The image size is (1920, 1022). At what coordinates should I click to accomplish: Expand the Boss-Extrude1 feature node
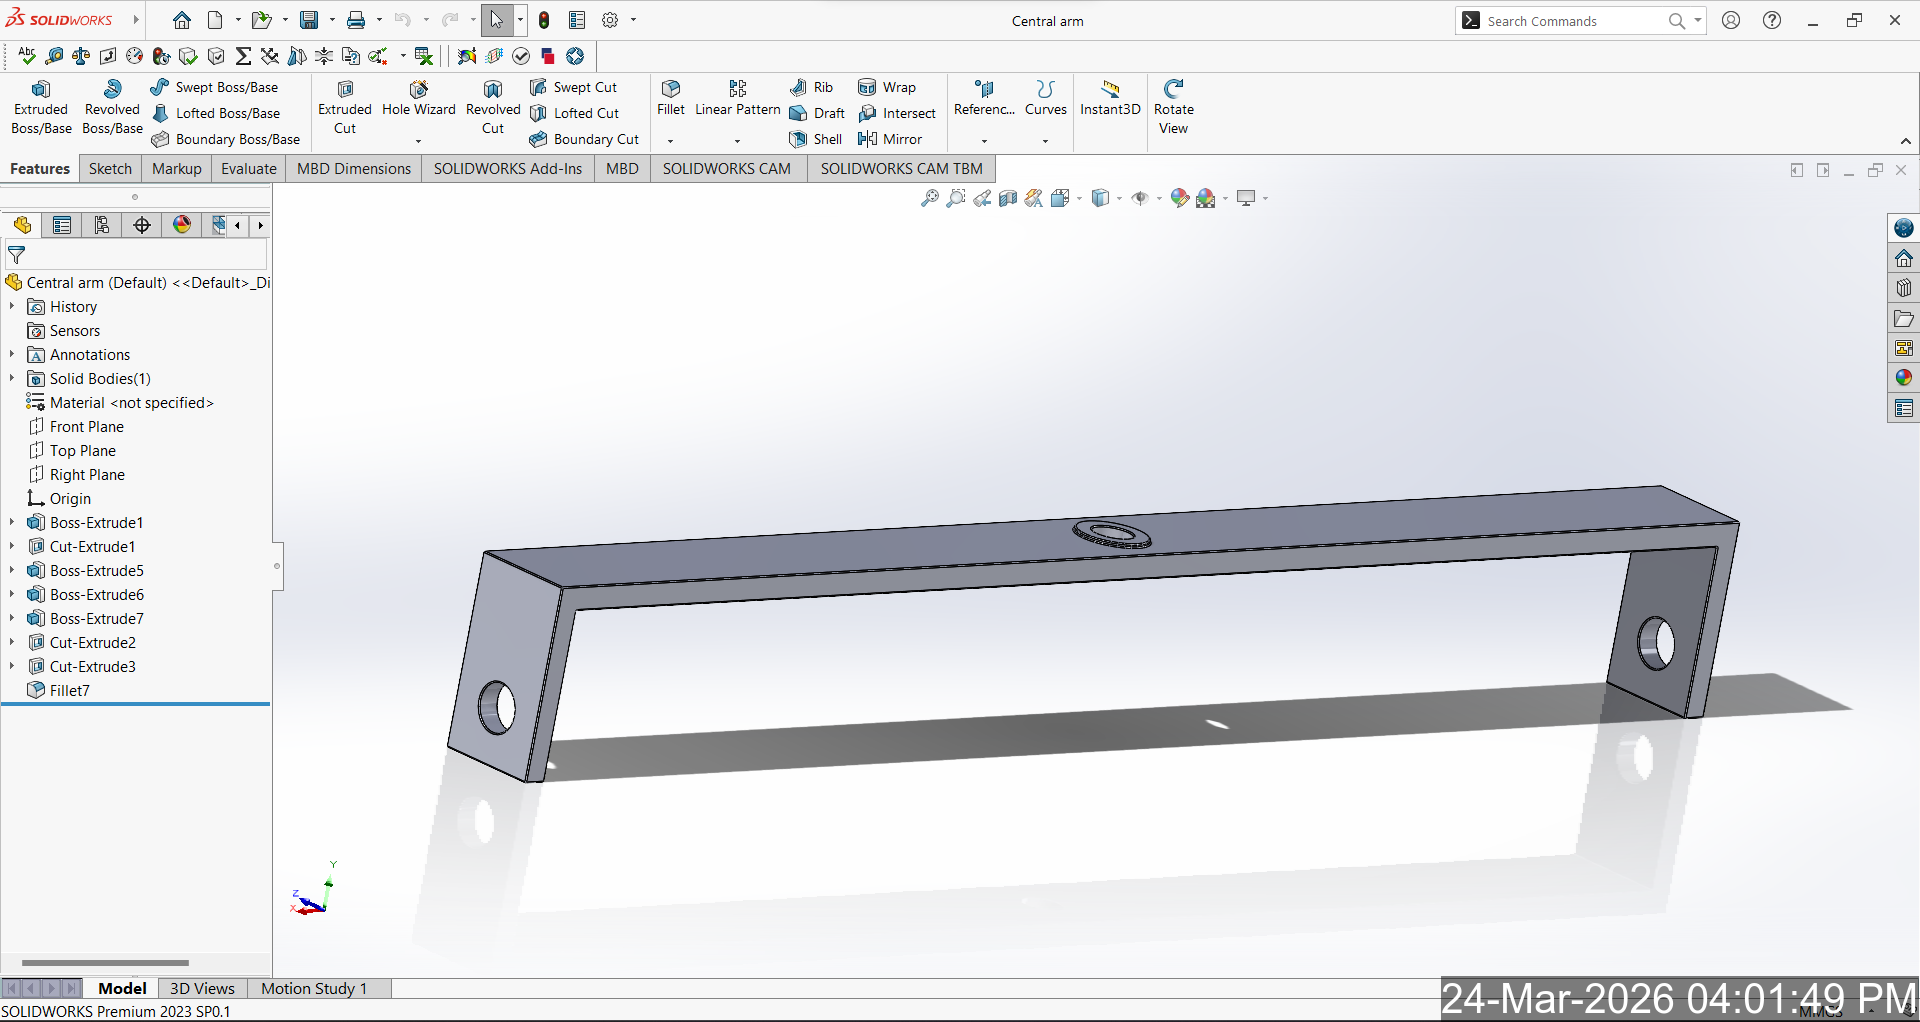[12, 522]
